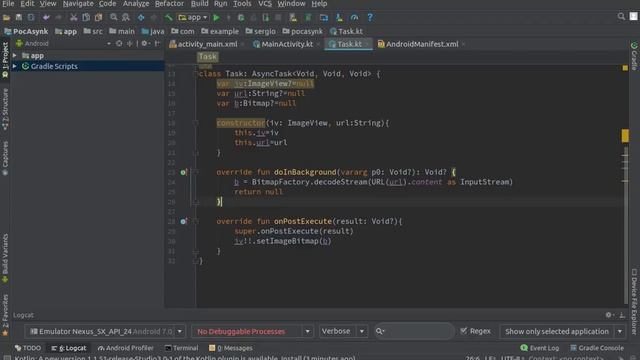Viewport: 640px width, 360px height.
Task: Click the Save All toolbar icon
Action: pos(19,18)
